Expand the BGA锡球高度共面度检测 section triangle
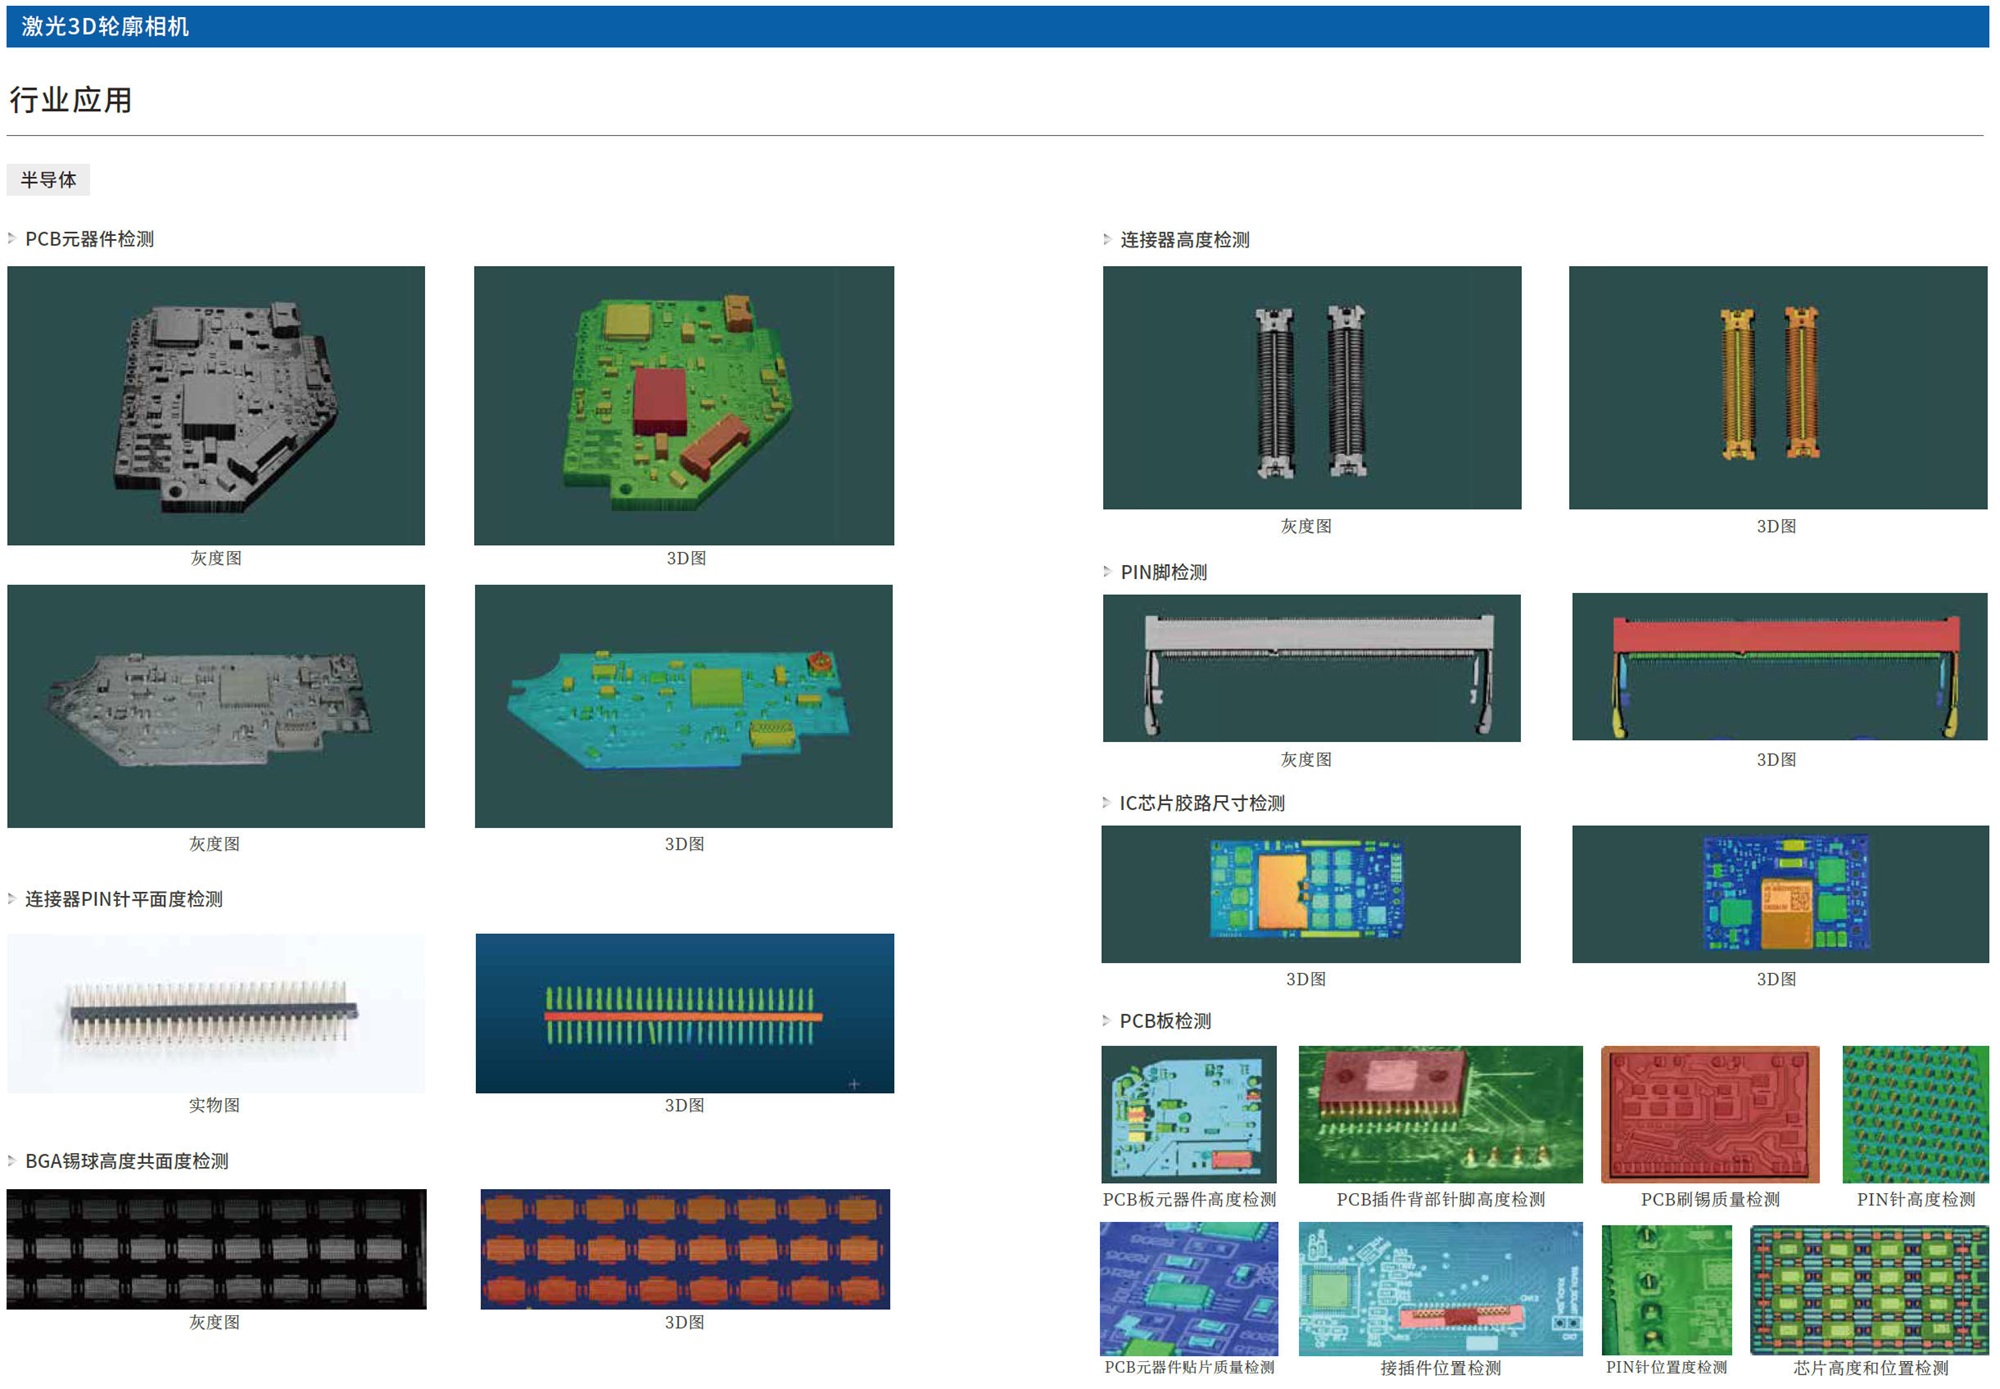This screenshot has height=1389, width=2000. [11, 1161]
